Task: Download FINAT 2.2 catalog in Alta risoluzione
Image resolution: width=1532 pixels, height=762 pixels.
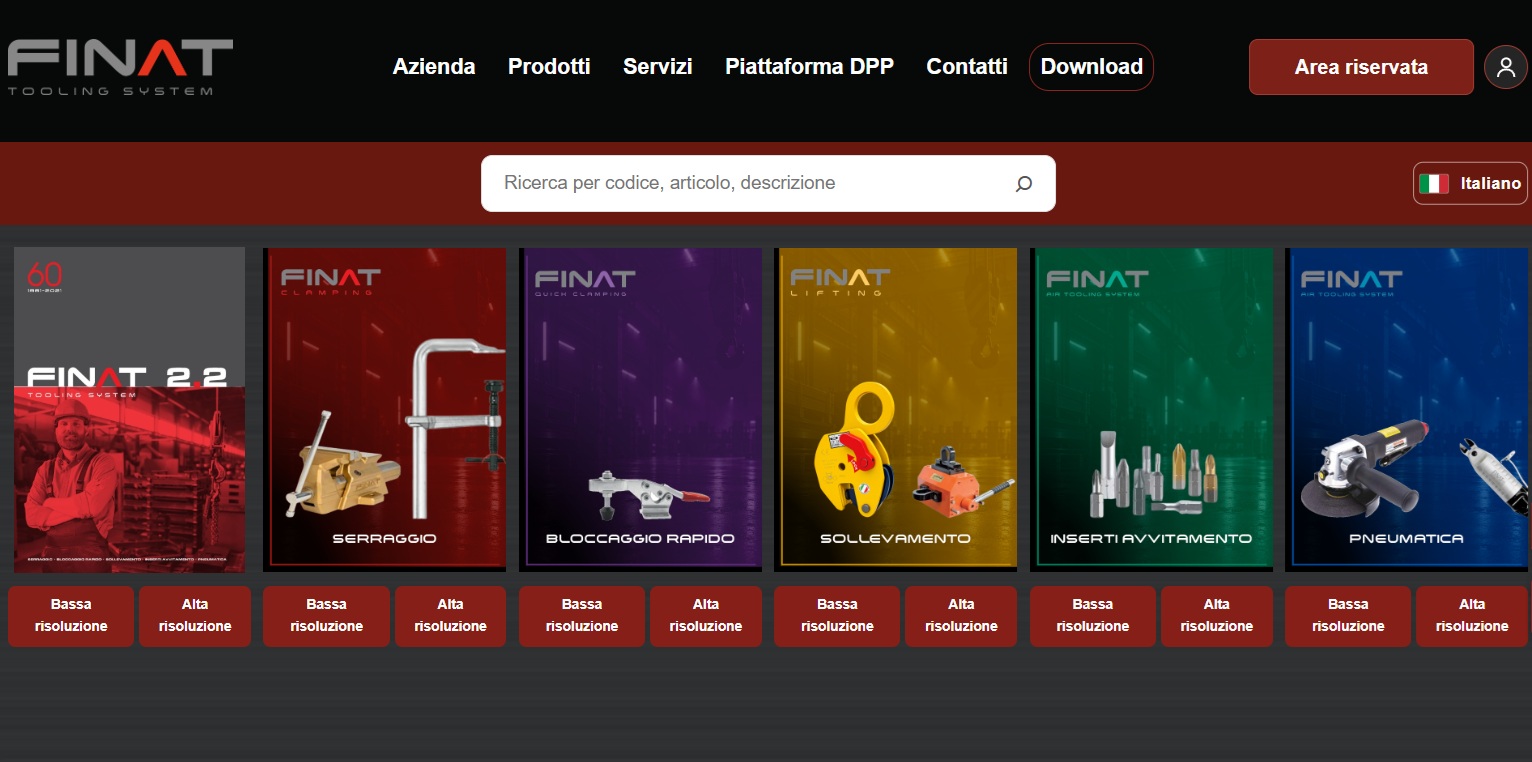Action: [195, 616]
